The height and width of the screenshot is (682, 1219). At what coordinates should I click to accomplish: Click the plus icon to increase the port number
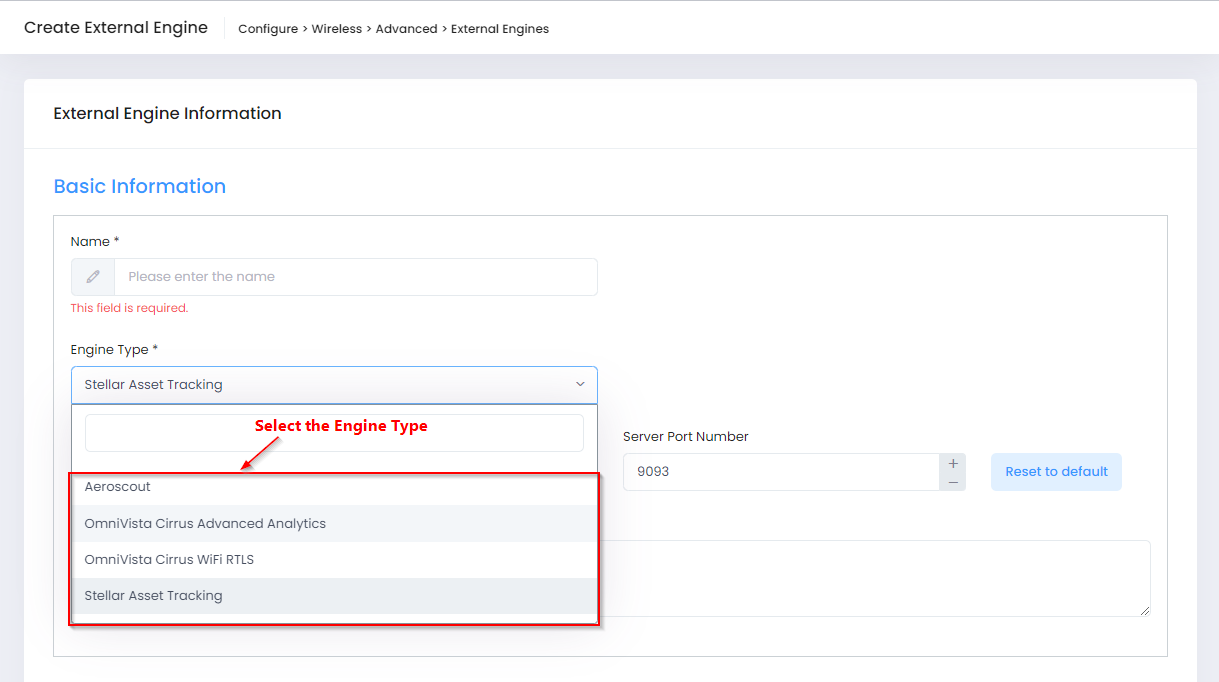(952, 463)
